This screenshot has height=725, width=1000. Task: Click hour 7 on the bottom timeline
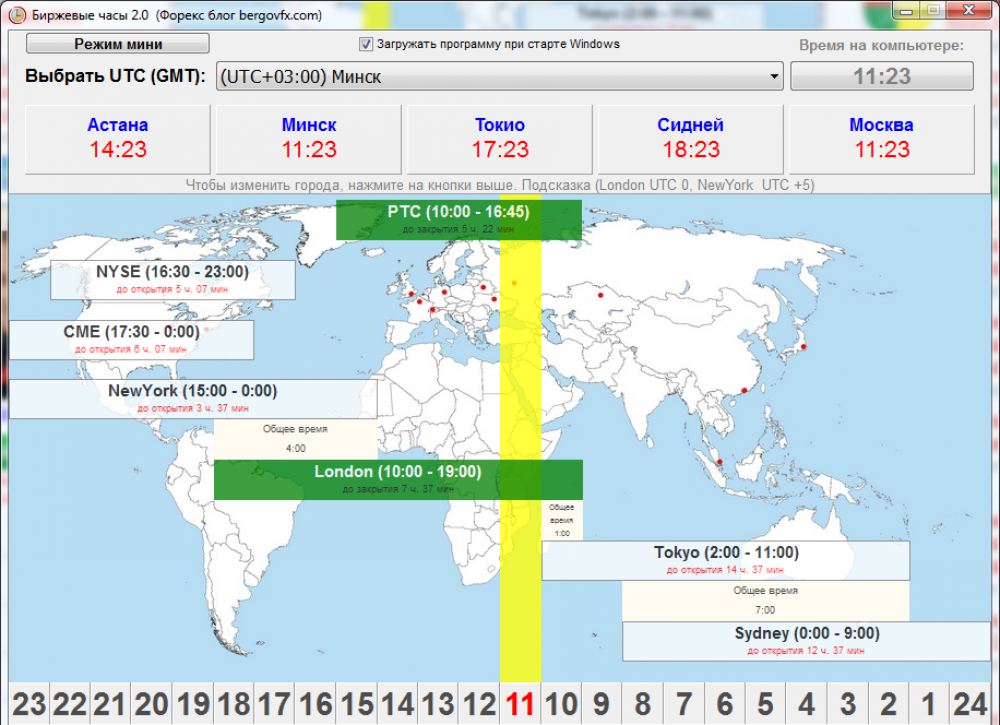(x=684, y=704)
